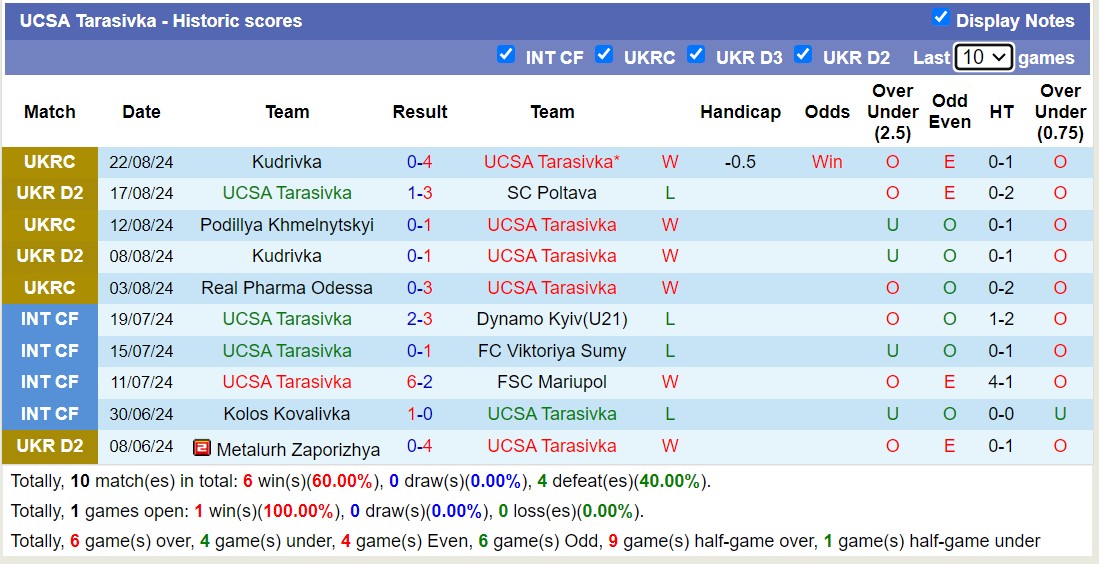Screen dimensions: 1099x564
Task: Click the red card icon beside Metalurh Zaporizhya
Action: (202, 447)
